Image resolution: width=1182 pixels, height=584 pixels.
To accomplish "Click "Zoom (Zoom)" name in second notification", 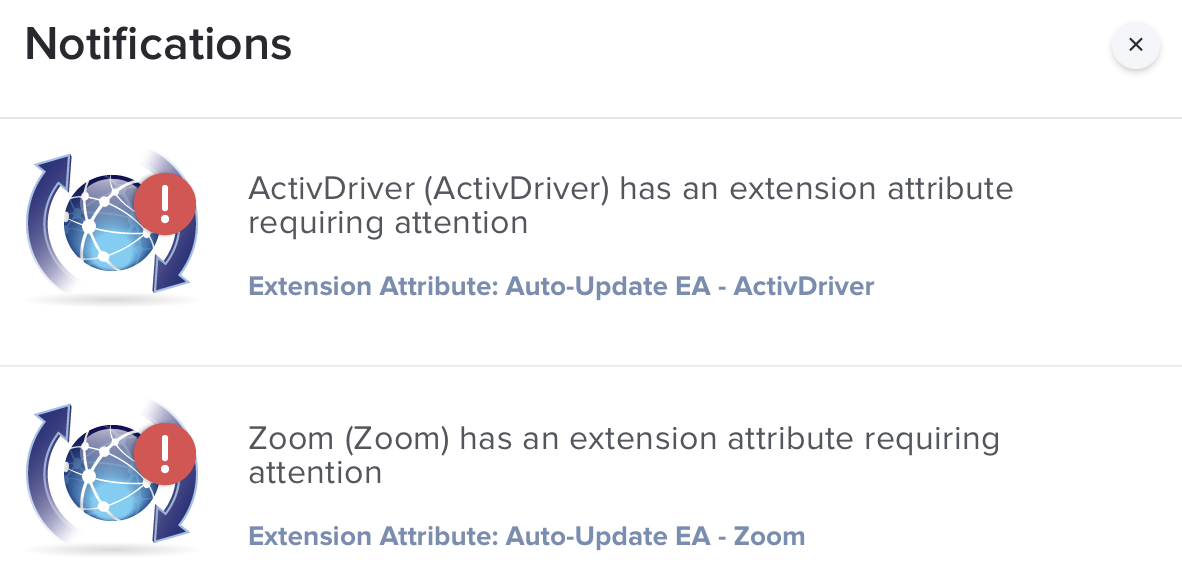I will point(348,439).
